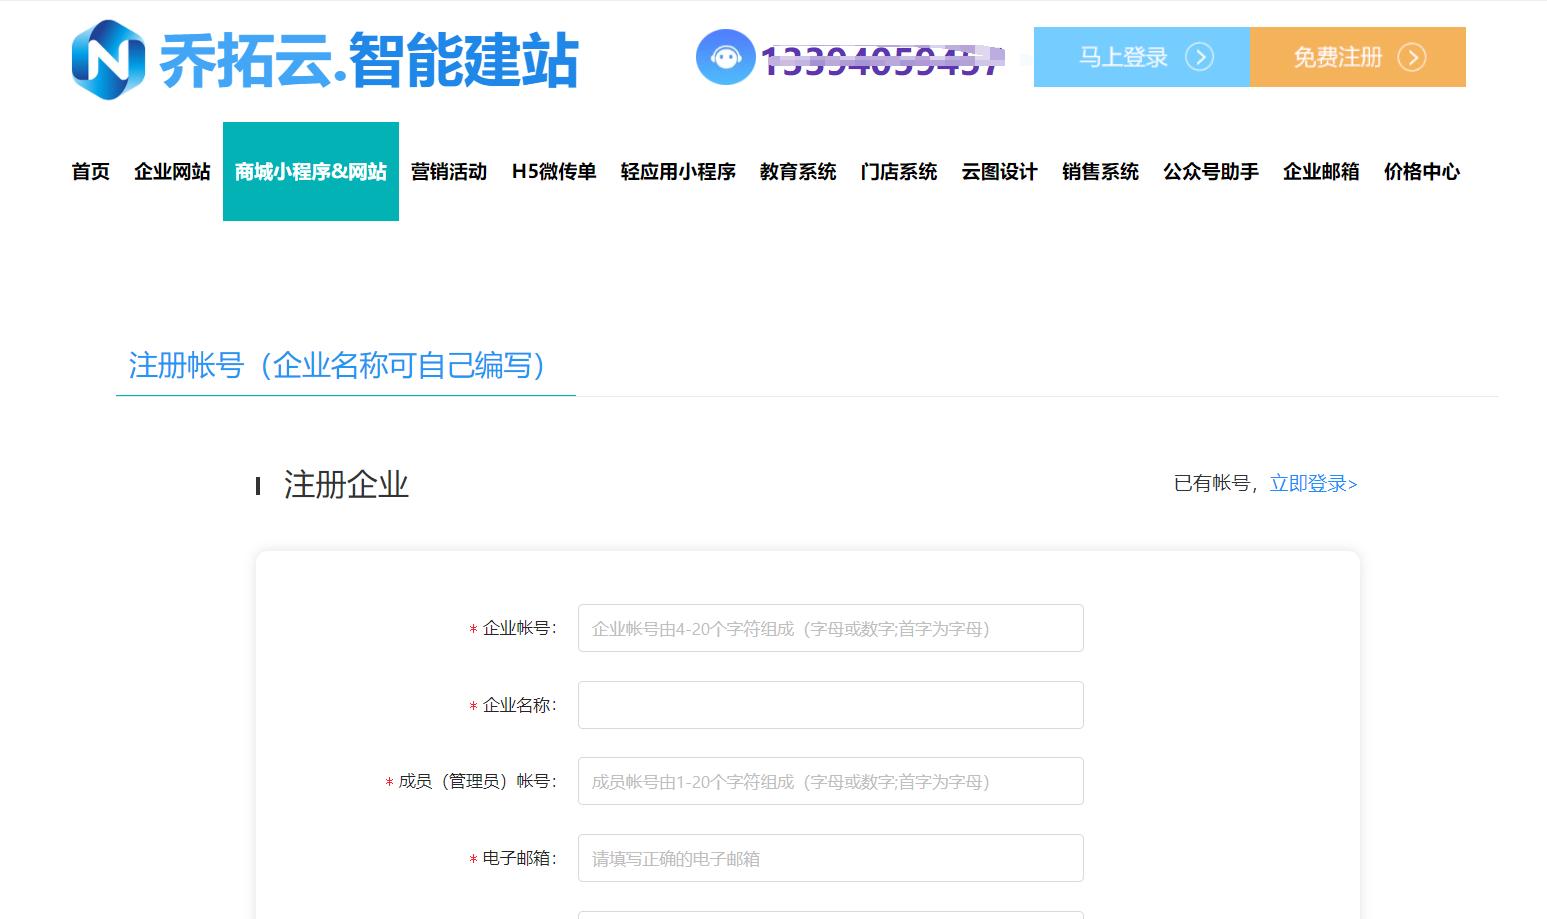
Task: Click the 电子邮箱 input field
Action: click(x=830, y=857)
